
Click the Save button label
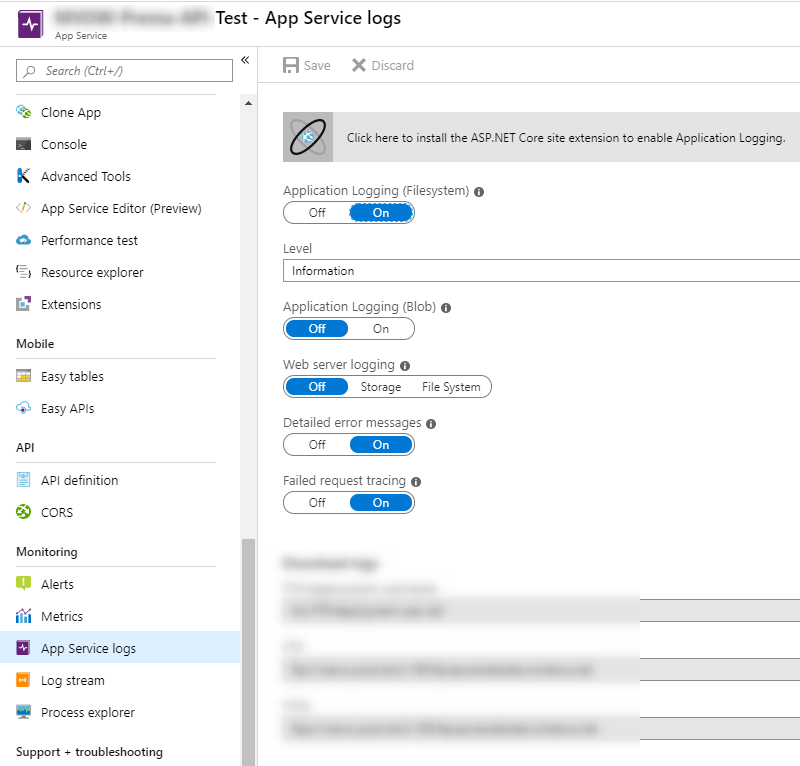(x=317, y=65)
